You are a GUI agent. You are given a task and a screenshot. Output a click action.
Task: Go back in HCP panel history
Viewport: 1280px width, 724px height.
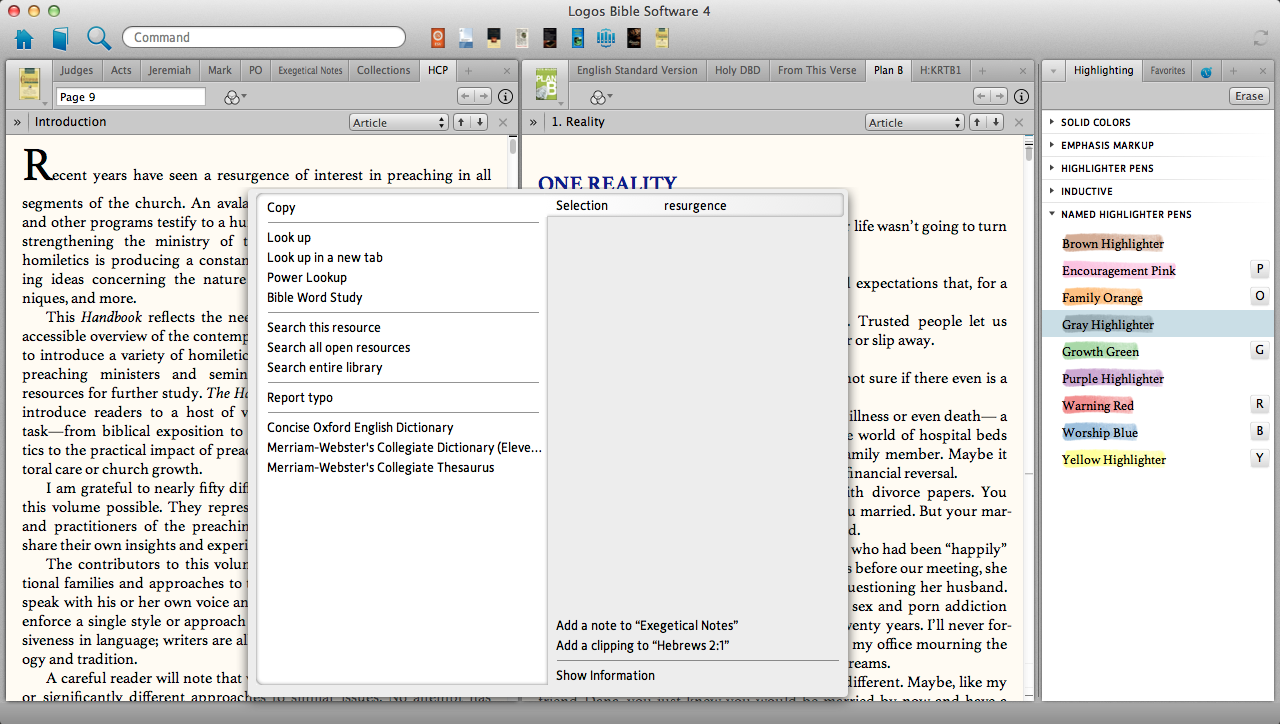tap(467, 96)
